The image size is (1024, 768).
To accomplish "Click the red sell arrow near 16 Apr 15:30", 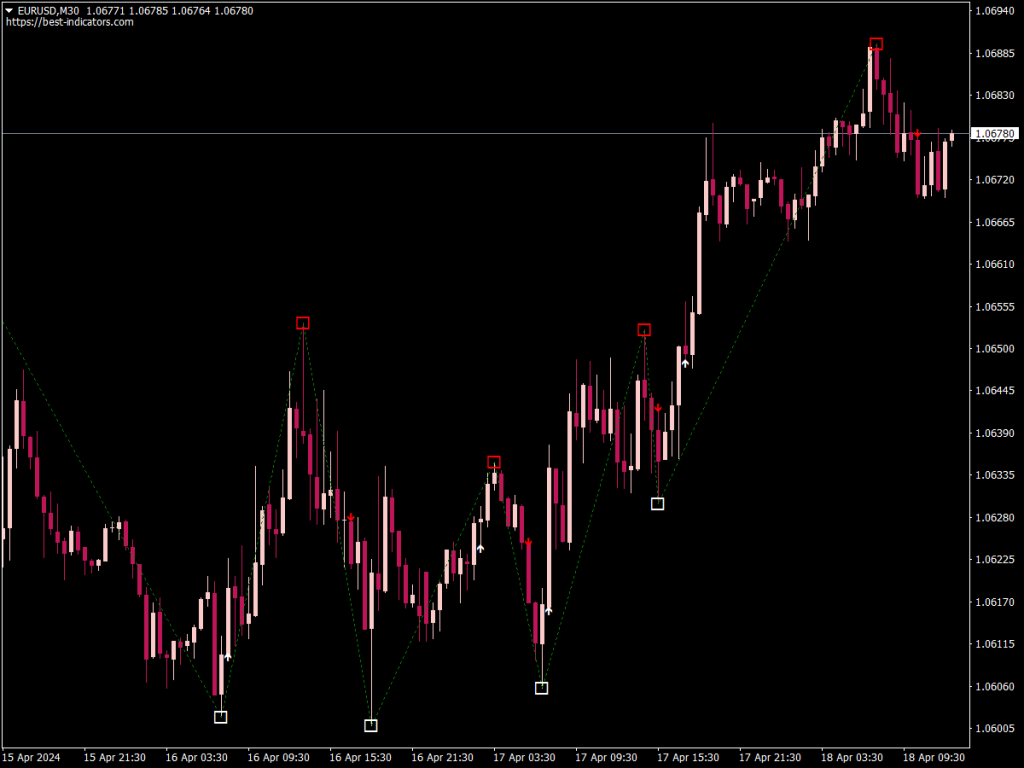I will 351,517.
